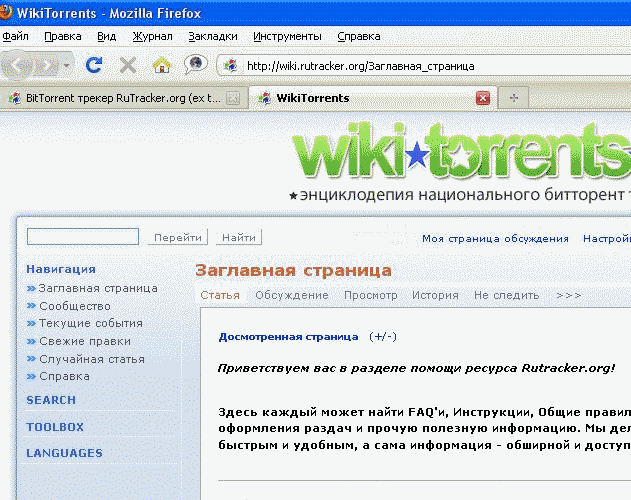Open the Закладки menu

pos(213,36)
